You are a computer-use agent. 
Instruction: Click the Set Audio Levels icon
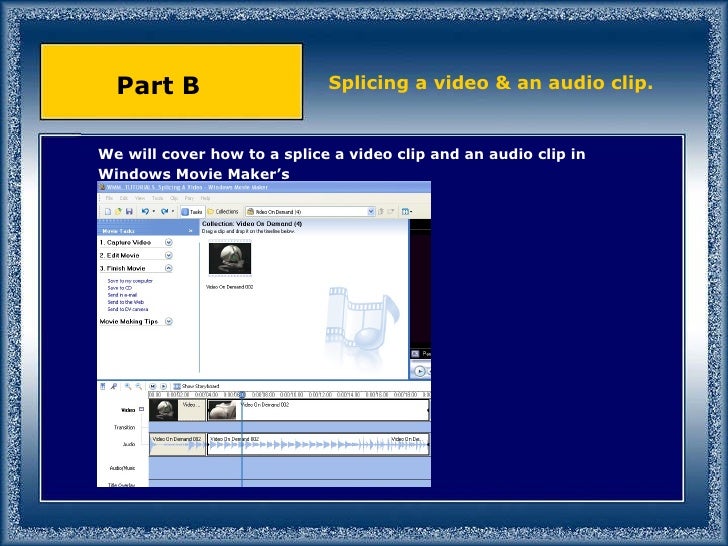point(103,386)
